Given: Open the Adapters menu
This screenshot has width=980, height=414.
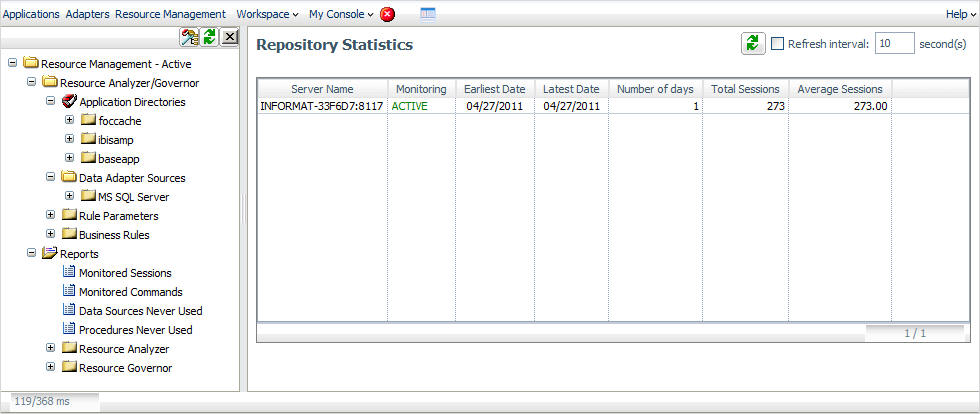Looking at the screenshot, I should pos(87,14).
